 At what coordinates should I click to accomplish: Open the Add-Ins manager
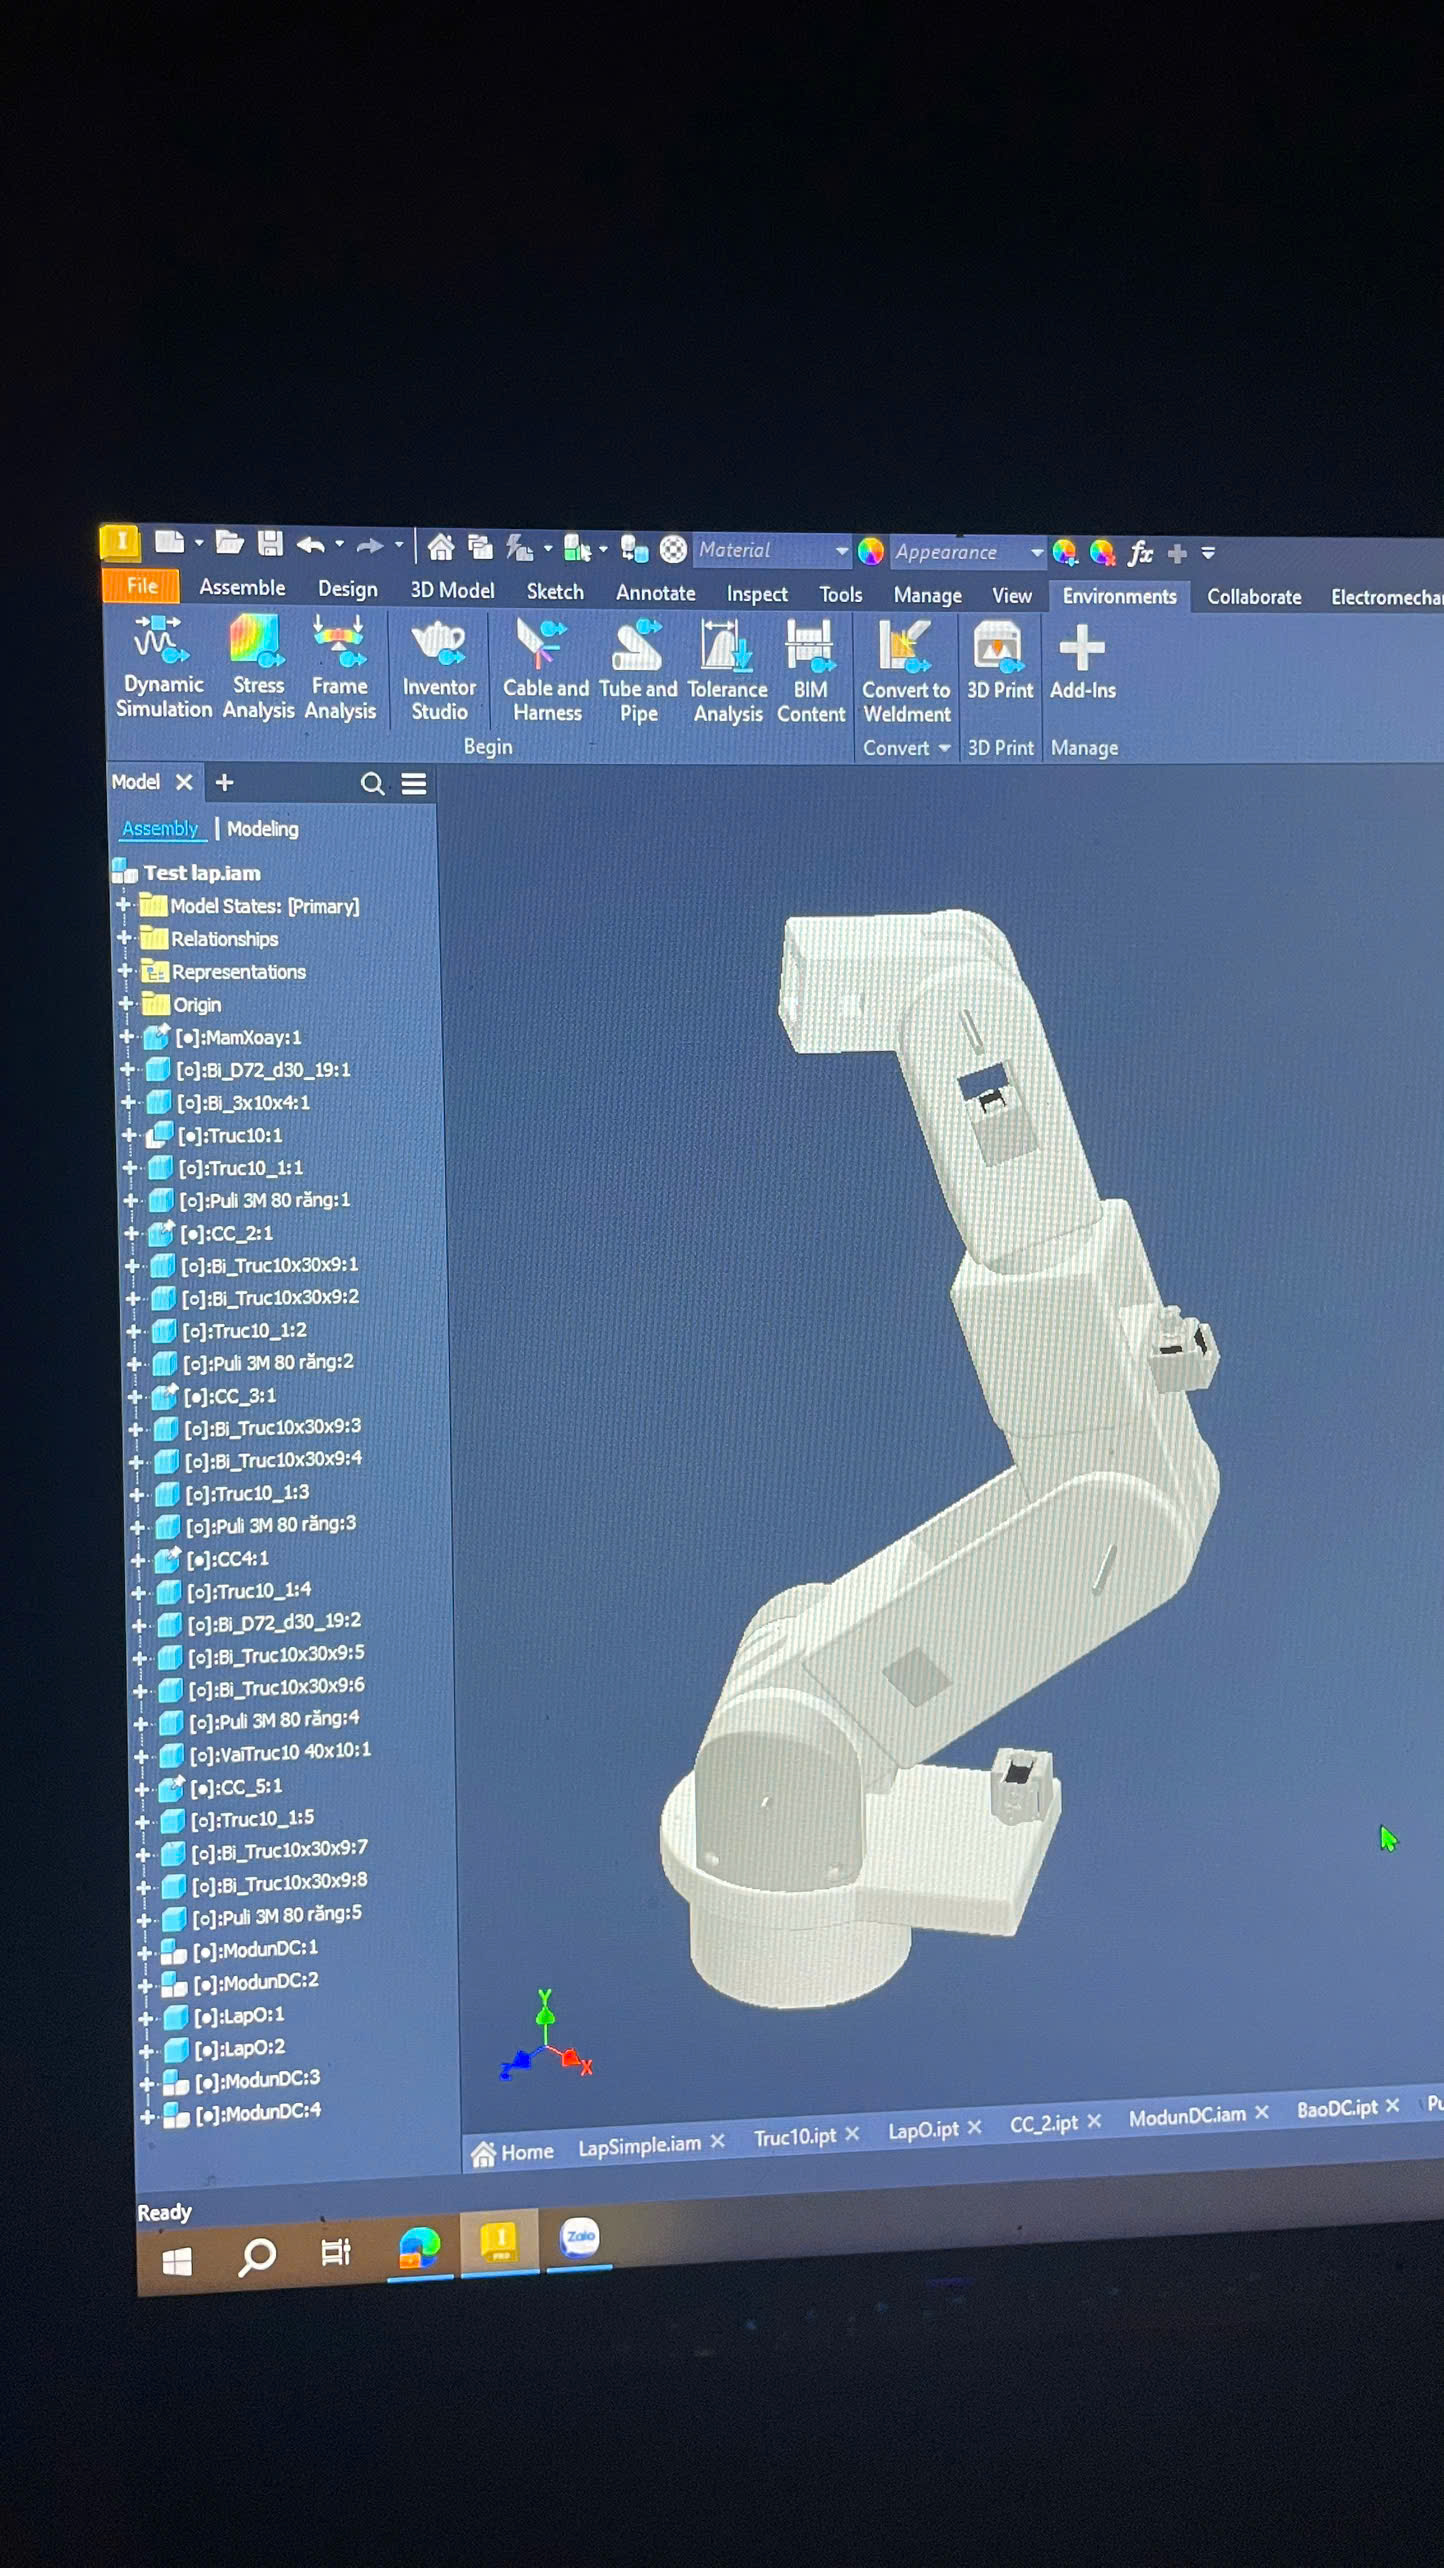pyautogui.click(x=1082, y=661)
